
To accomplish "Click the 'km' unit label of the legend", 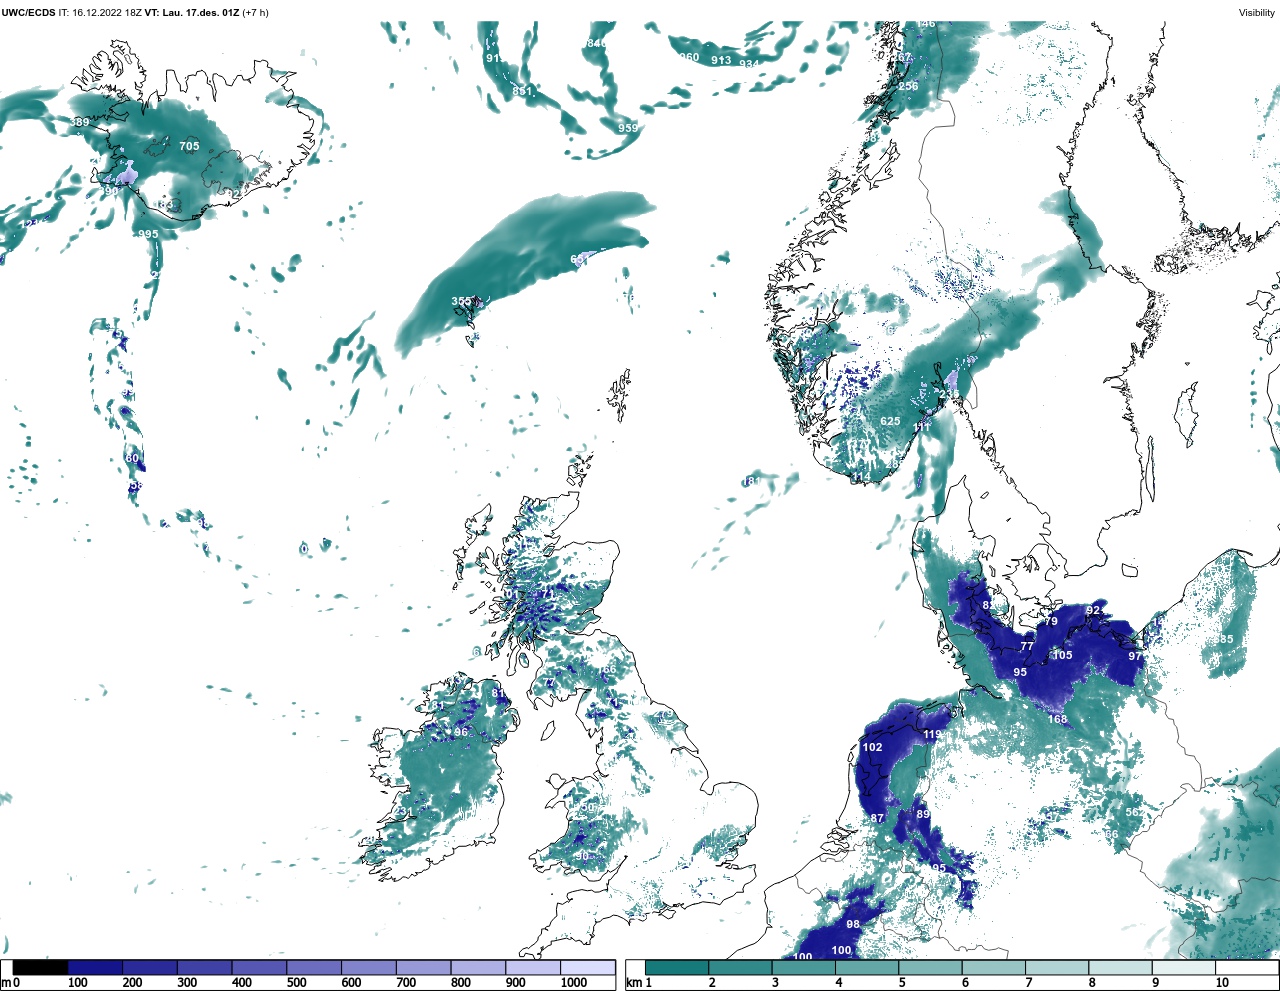I will (632, 983).
